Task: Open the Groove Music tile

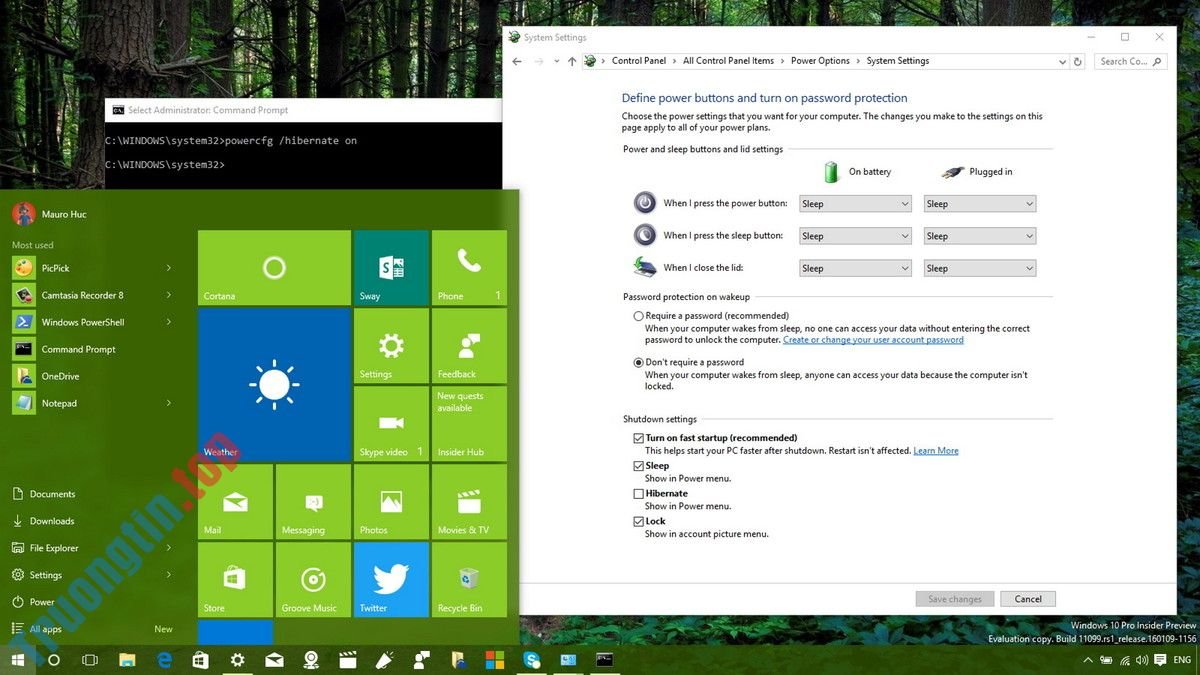Action: coord(313,579)
